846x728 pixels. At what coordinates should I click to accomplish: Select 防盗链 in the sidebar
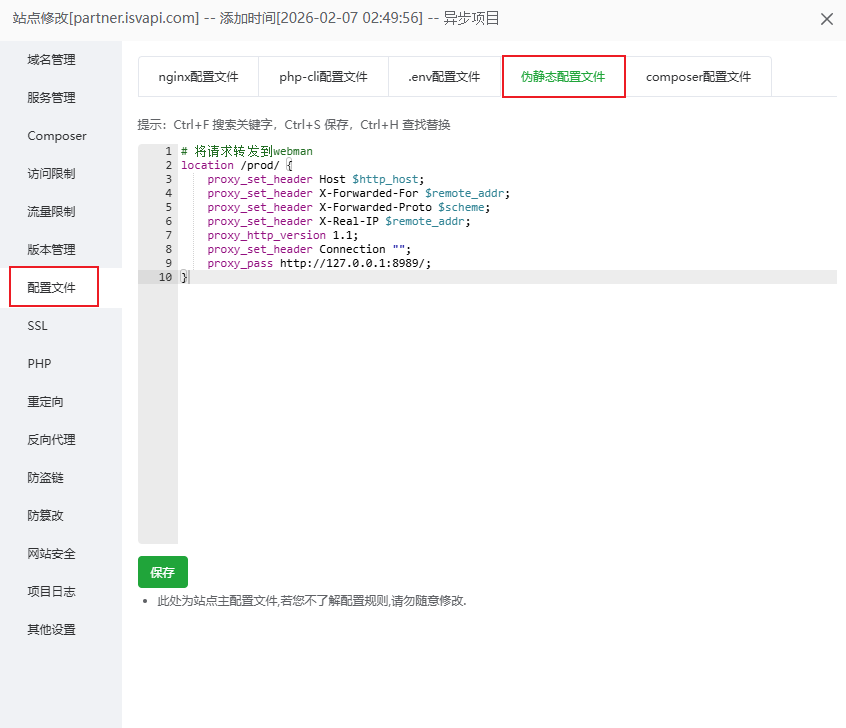tap(45, 478)
